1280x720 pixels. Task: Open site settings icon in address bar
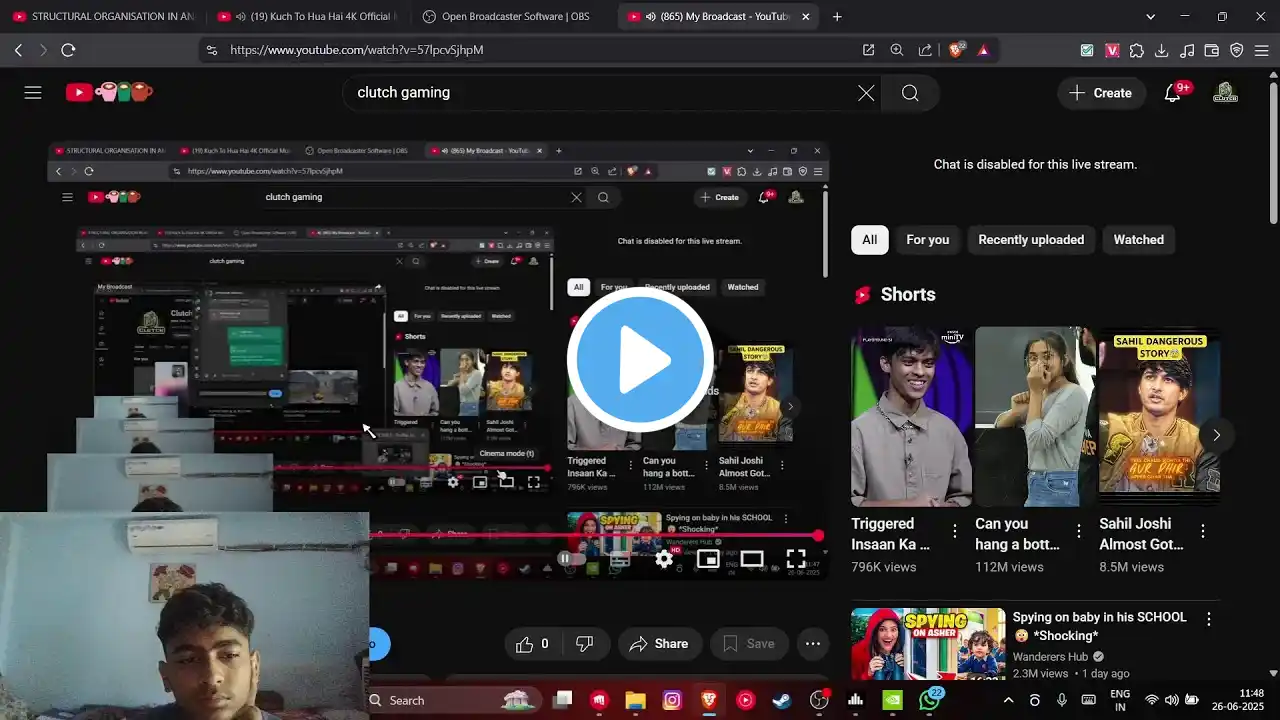(x=211, y=50)
